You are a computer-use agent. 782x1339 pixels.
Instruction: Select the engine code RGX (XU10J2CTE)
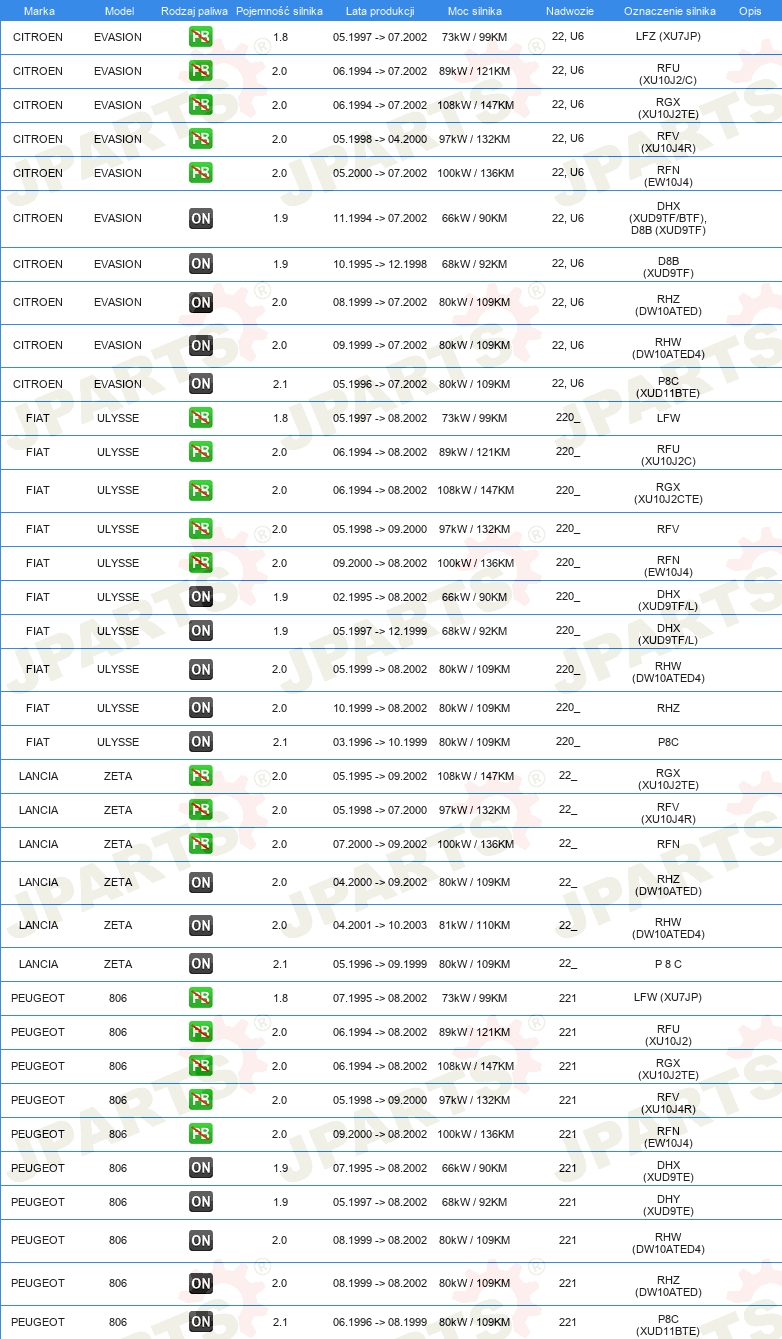669,493
